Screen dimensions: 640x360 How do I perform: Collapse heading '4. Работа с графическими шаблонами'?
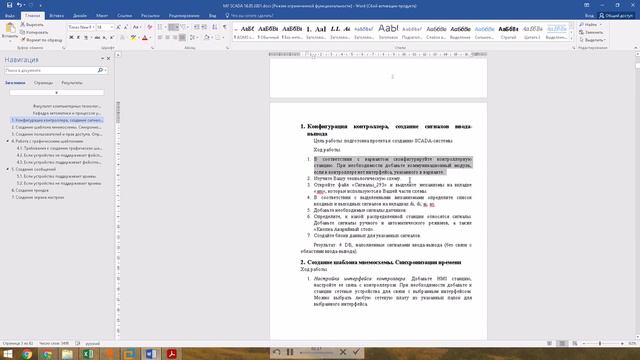pyautogui.click(x=8, y=141)
